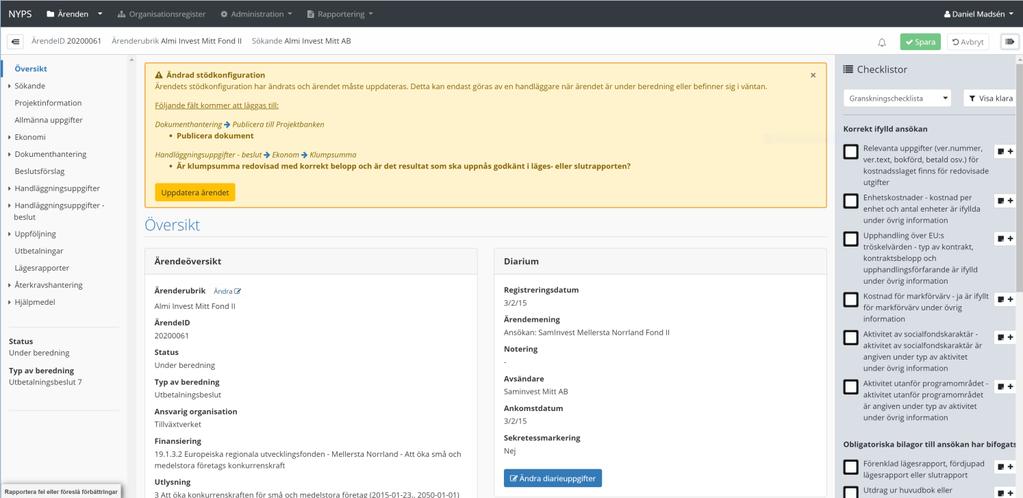The image size is (1023, 498).
Task: Click 'Tillväxtverket' Ansvarig organisation value
Action: (x=177, y=424)
